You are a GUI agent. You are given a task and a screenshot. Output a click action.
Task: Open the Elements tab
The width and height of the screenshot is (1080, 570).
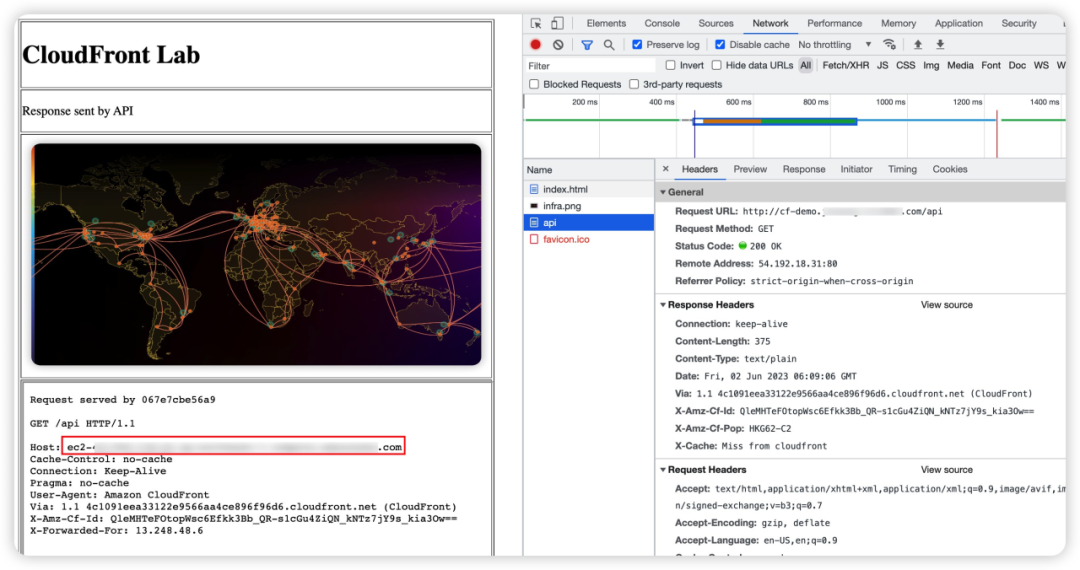[x=606, y=23]
